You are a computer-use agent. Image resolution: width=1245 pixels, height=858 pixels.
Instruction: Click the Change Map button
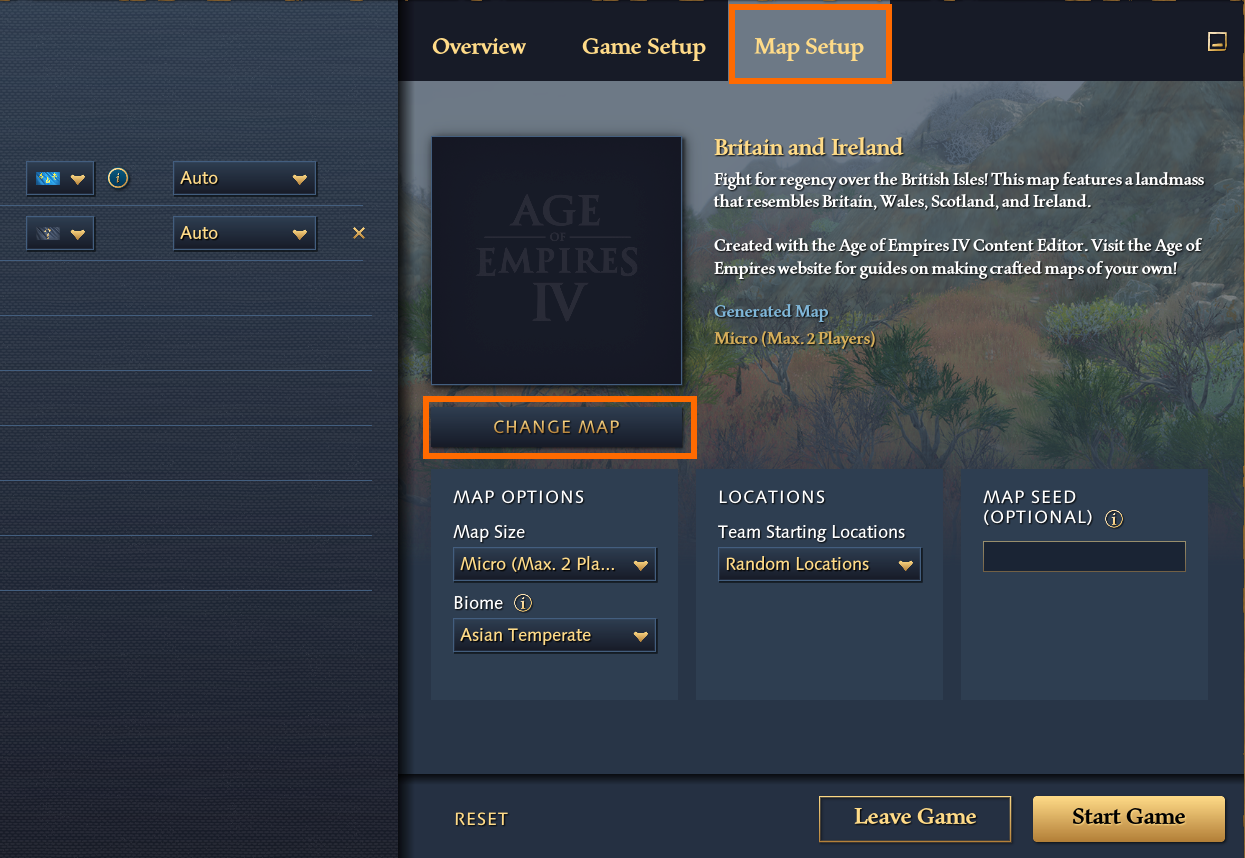[x=558, y=427]
